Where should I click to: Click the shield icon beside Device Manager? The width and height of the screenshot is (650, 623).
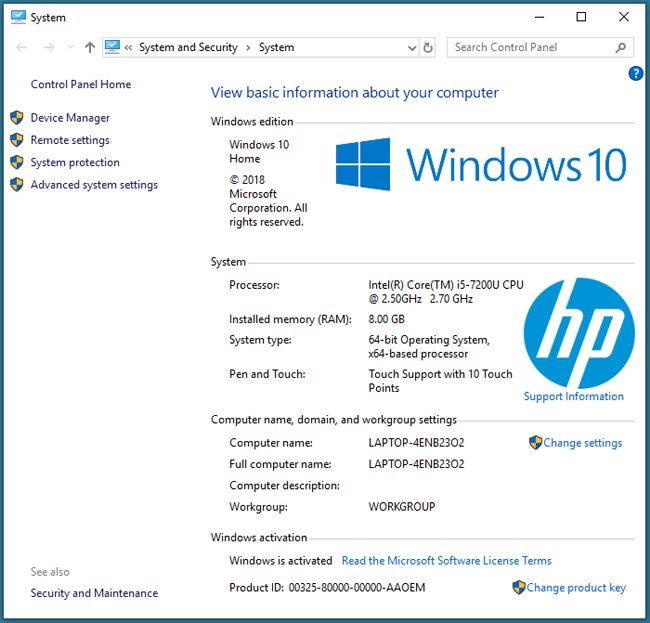pos(17,117)
